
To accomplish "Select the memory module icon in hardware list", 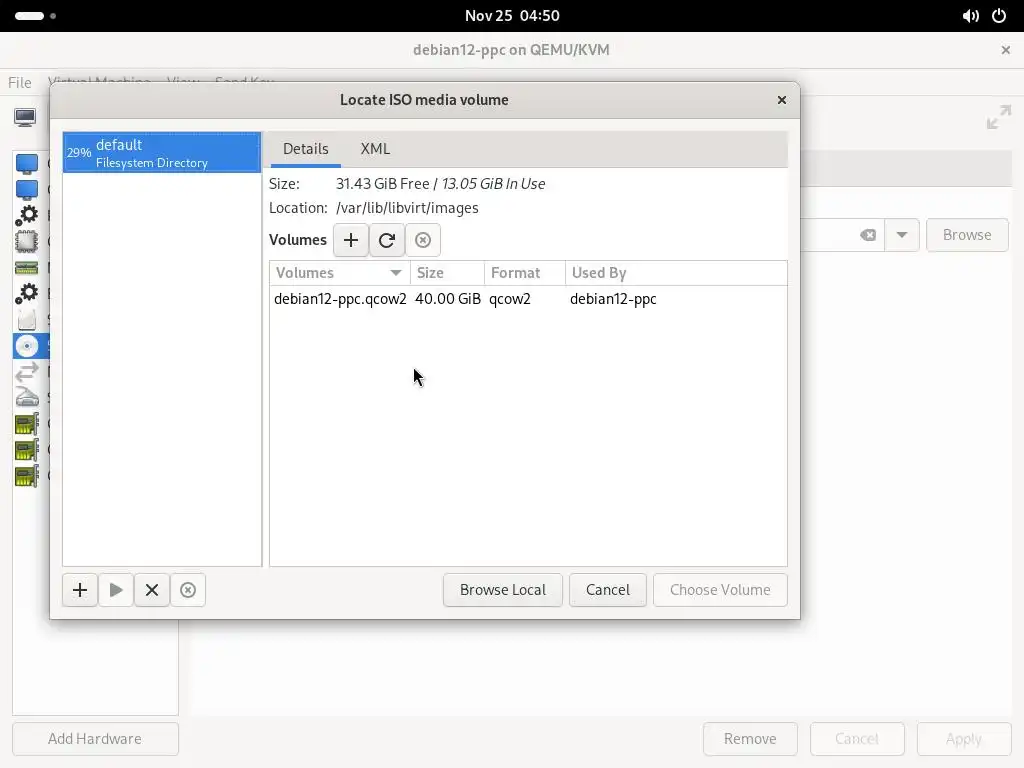I will pyautogui.click(x=26, y=268).
